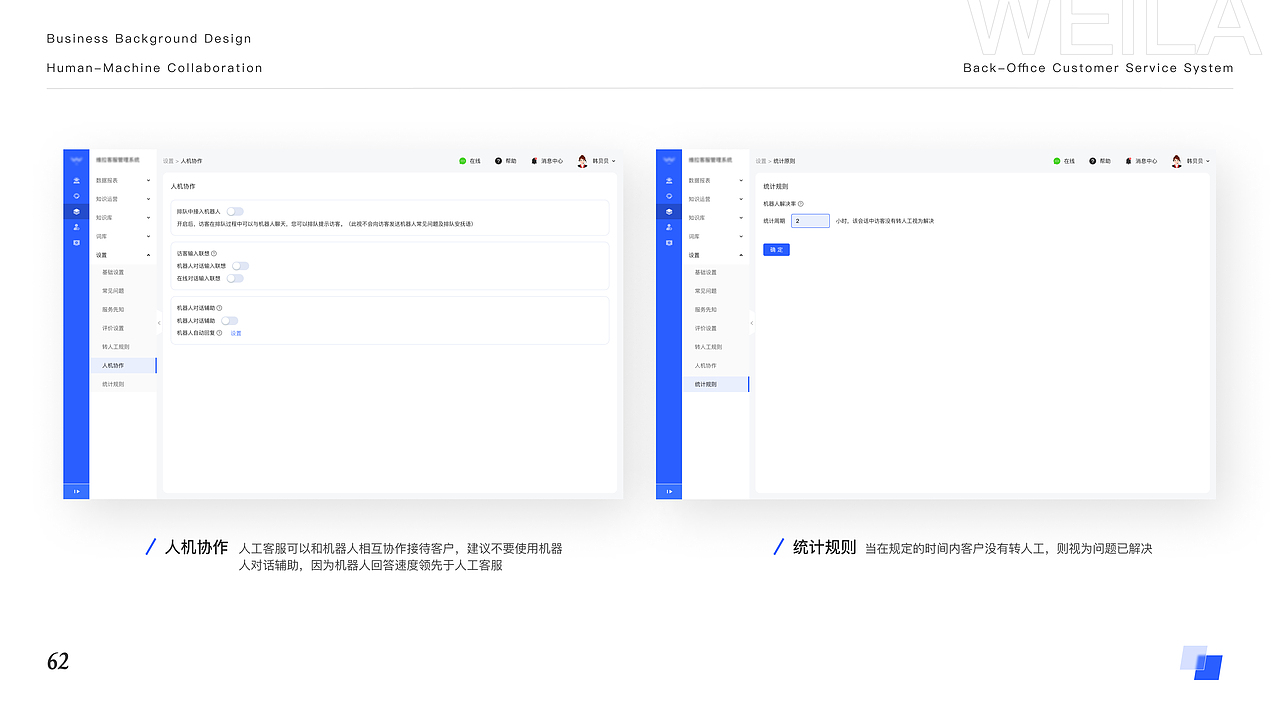Collapse side menu handle in 统计规则 screen
Image resolution: width=1280 pixels, height=720 pixels.
click(751, 322)
